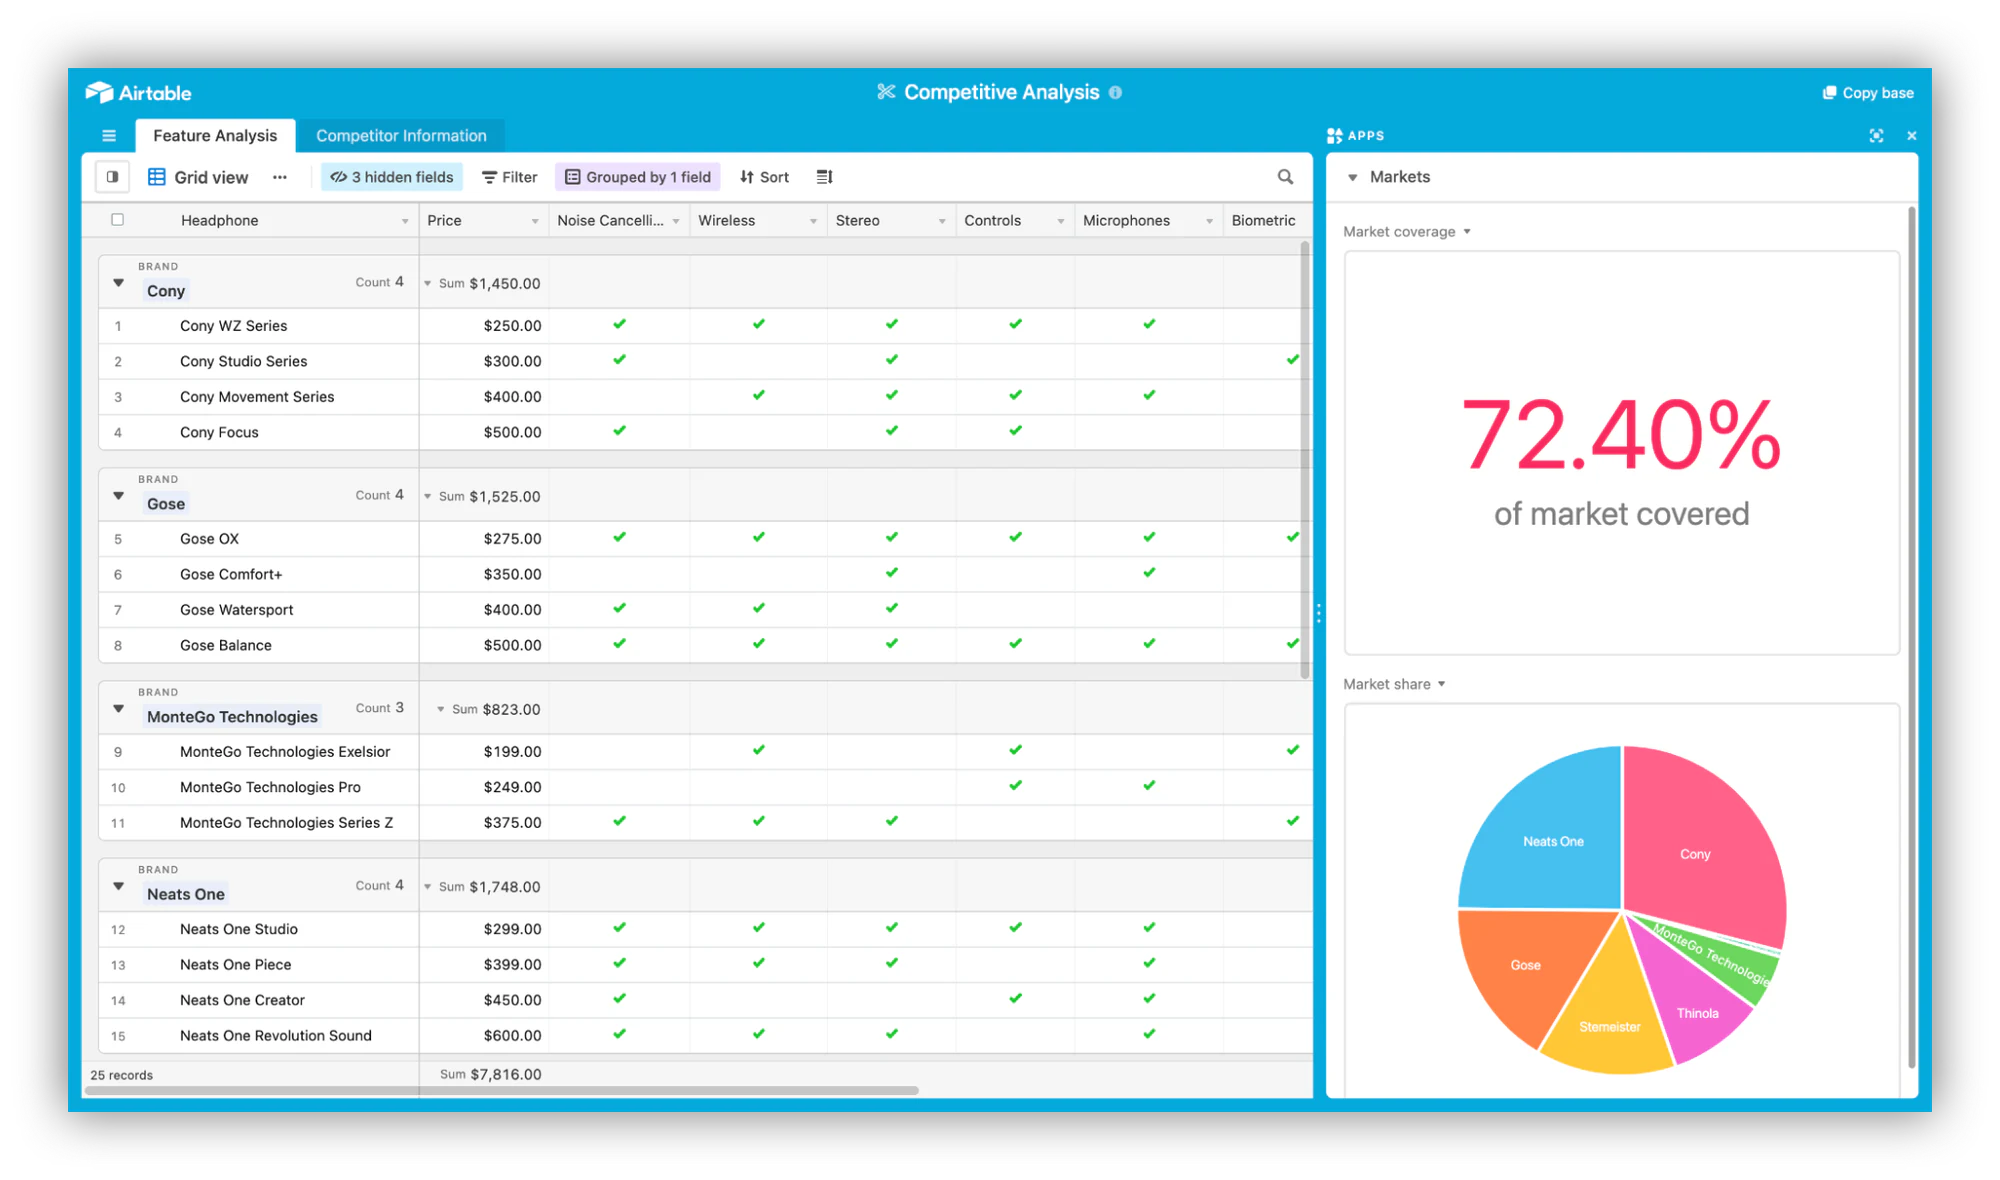Open Gose group Sum $1,525.00 summary dropdown
Viewport: 2000px width, 1180px height.
pos(481,497)
